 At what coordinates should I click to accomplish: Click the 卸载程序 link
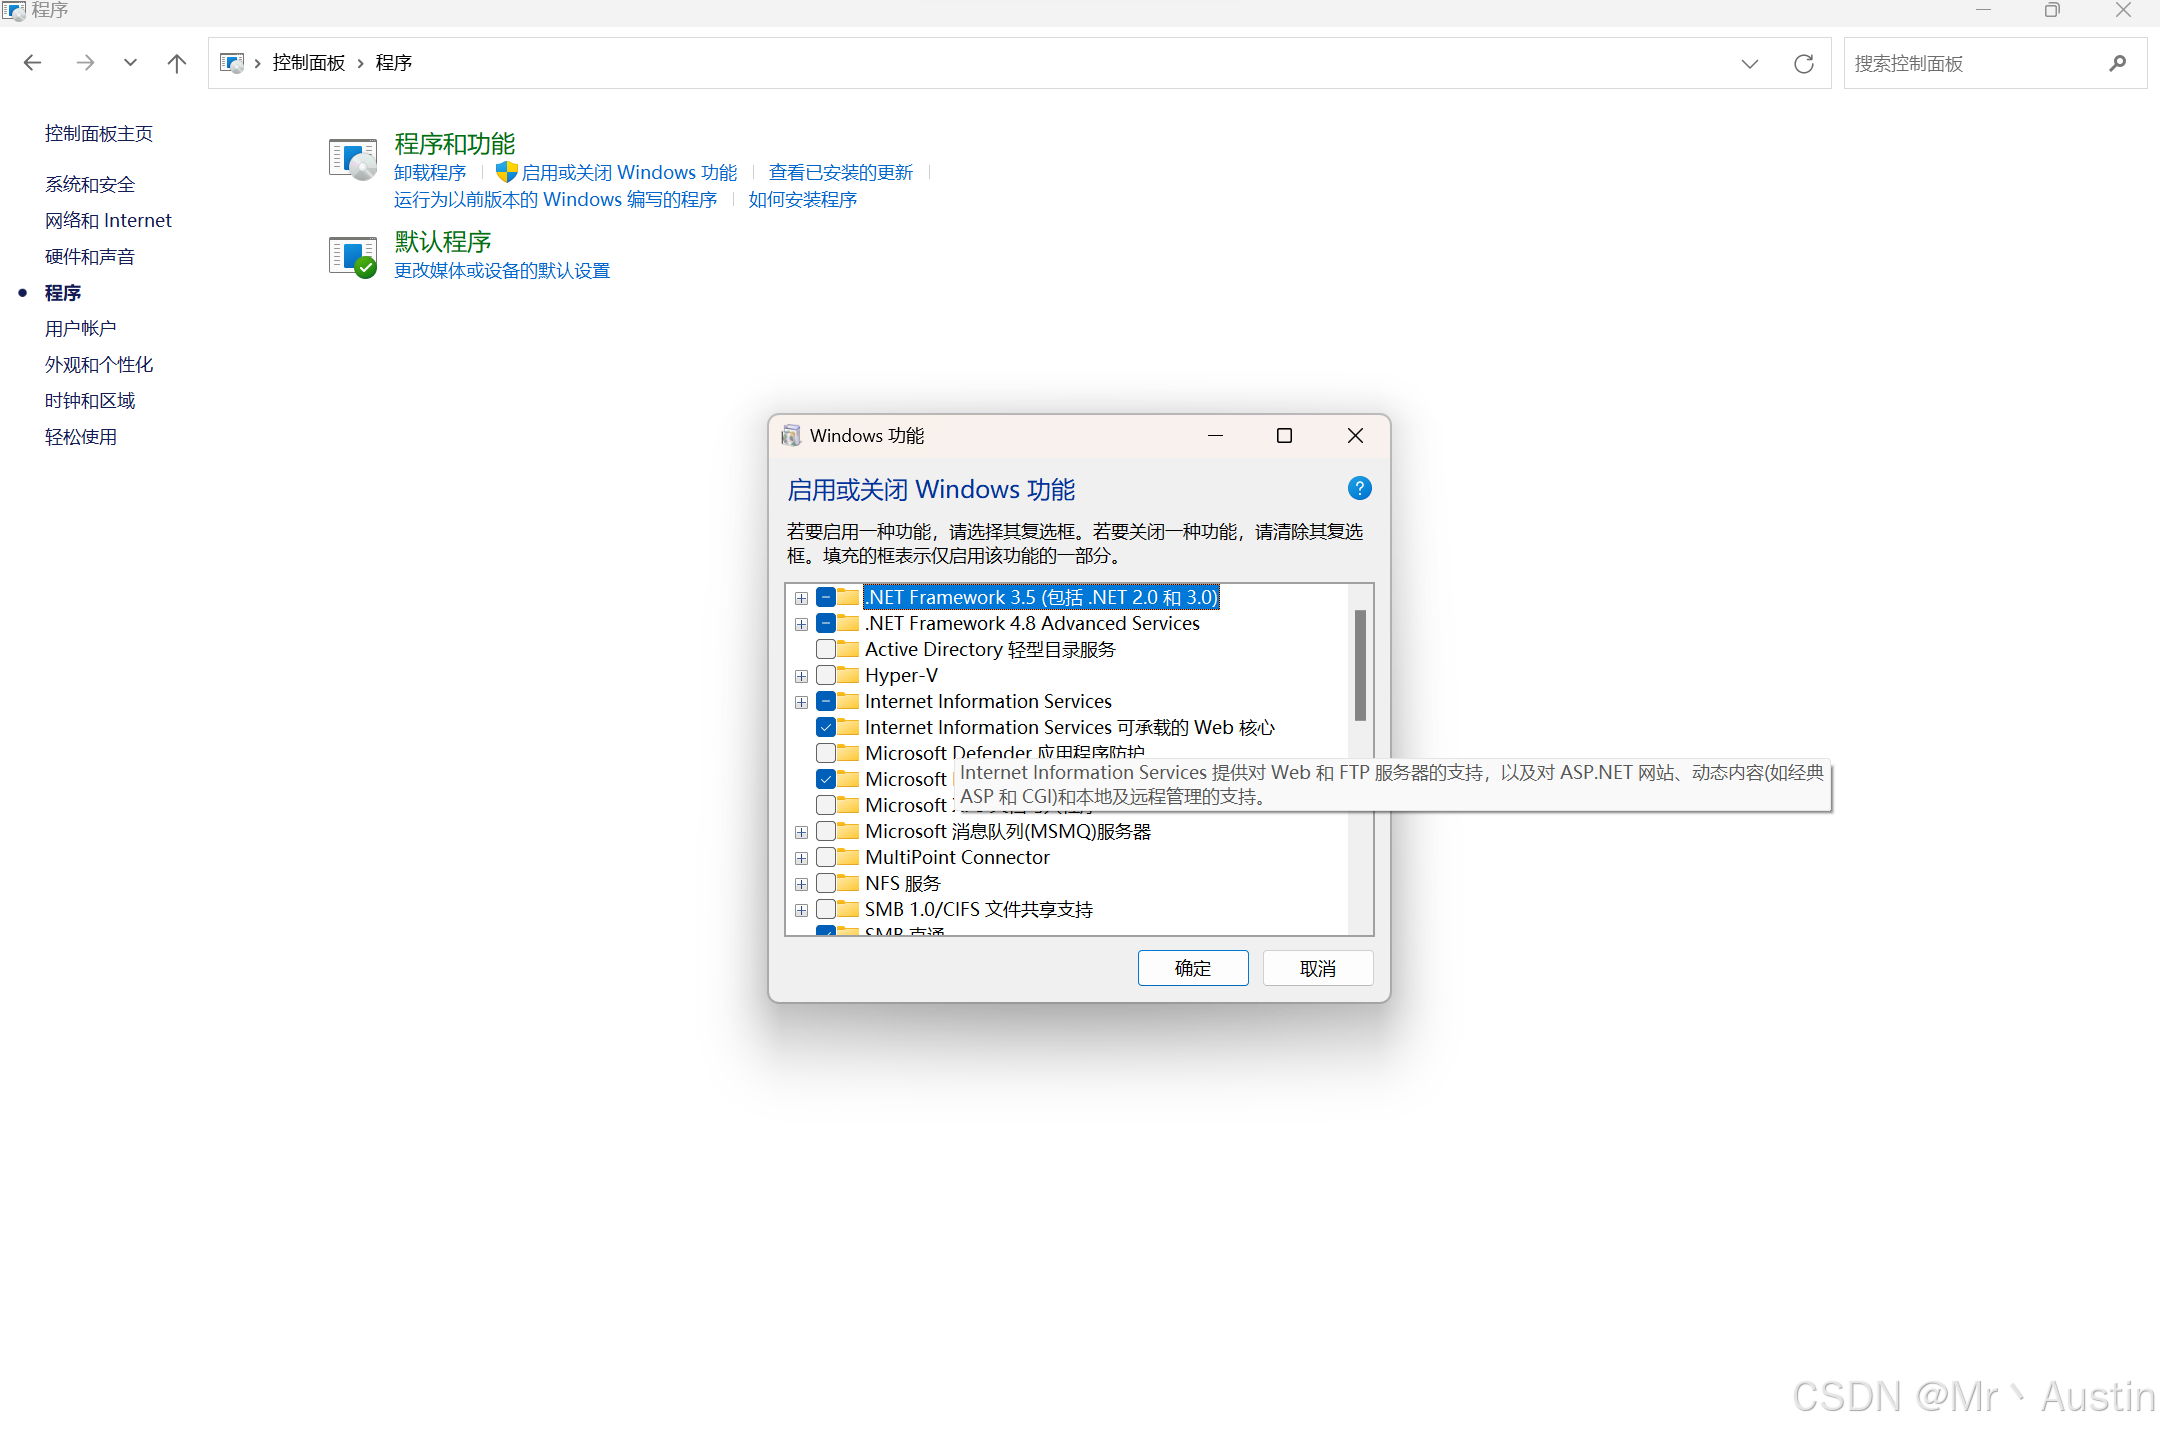430,173
